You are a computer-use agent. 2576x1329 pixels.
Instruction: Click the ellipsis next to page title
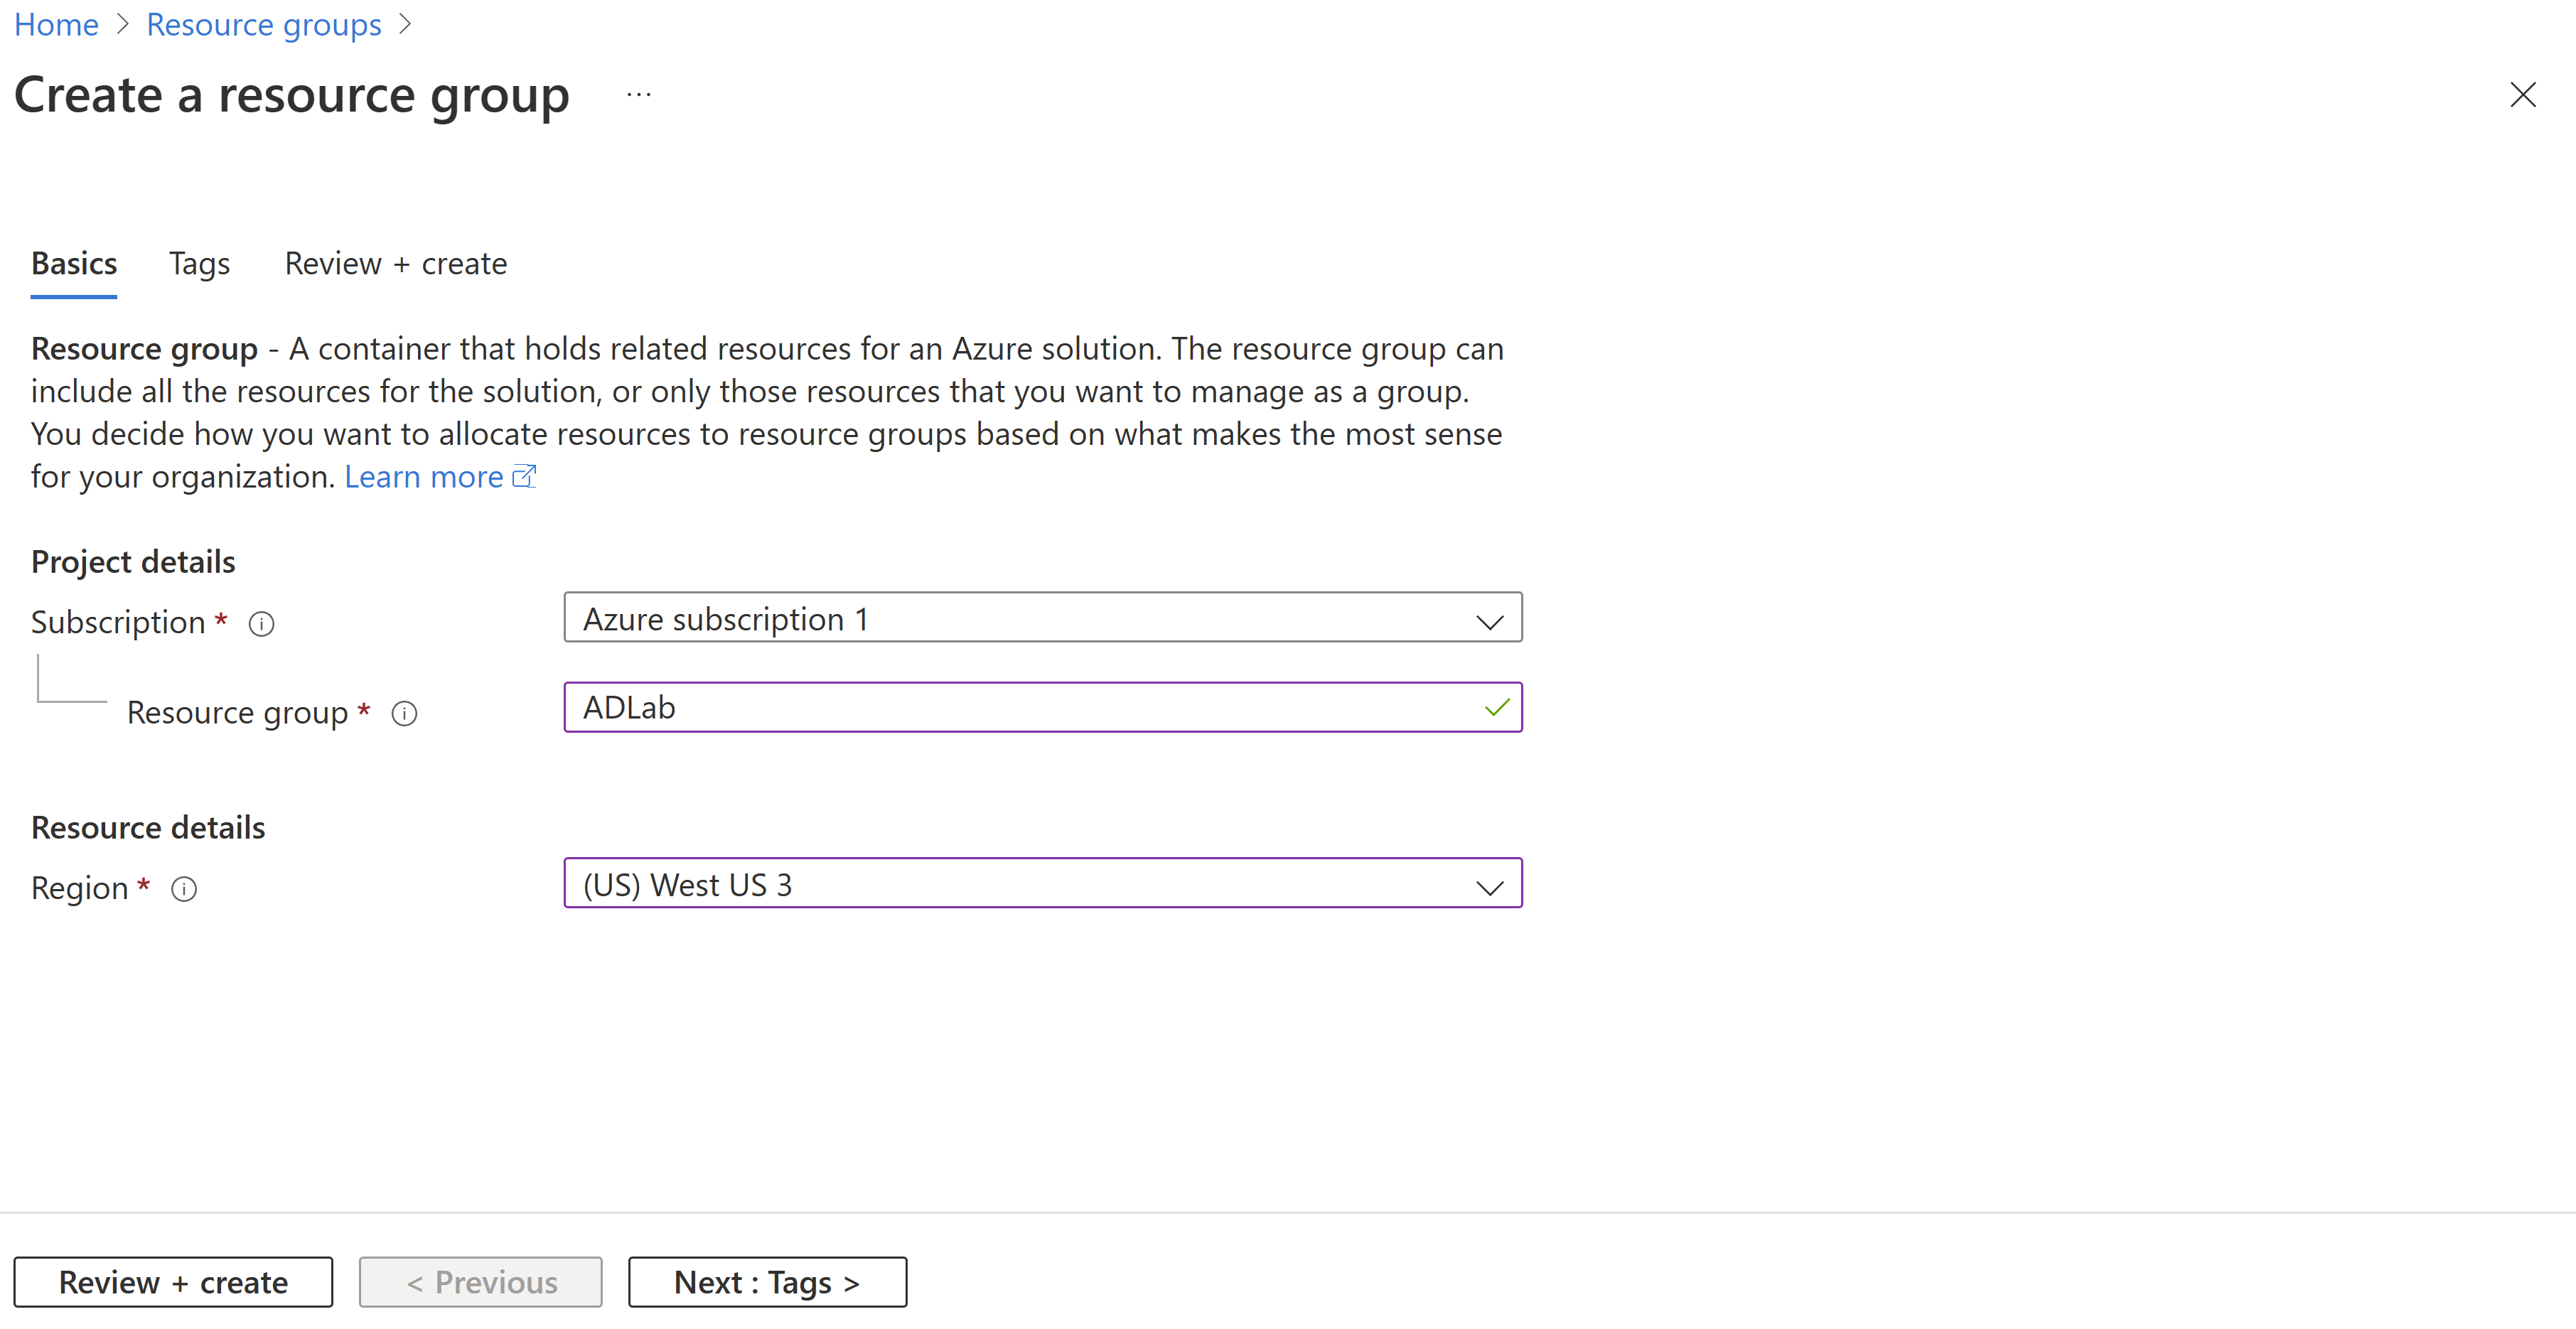coord(638,94)
